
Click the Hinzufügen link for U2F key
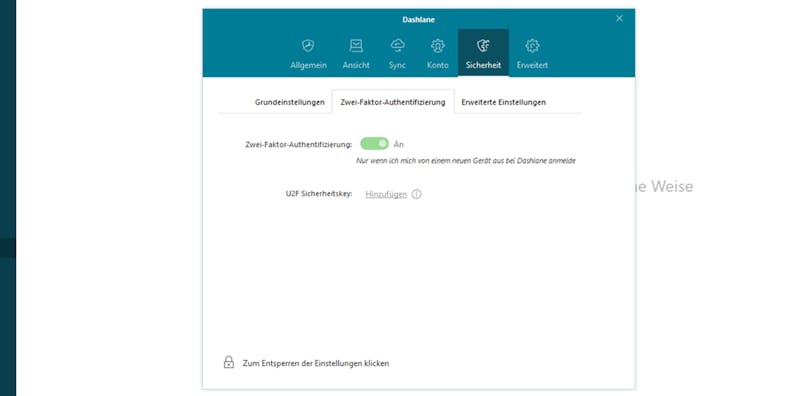[x=386, y=194]
